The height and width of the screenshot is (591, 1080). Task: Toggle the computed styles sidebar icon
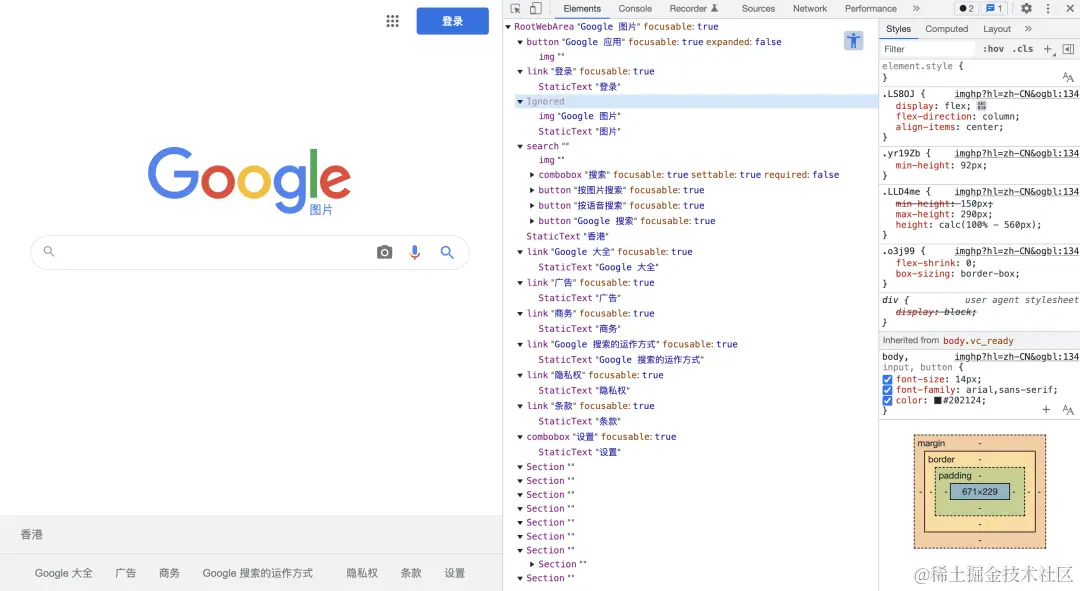1068,49
